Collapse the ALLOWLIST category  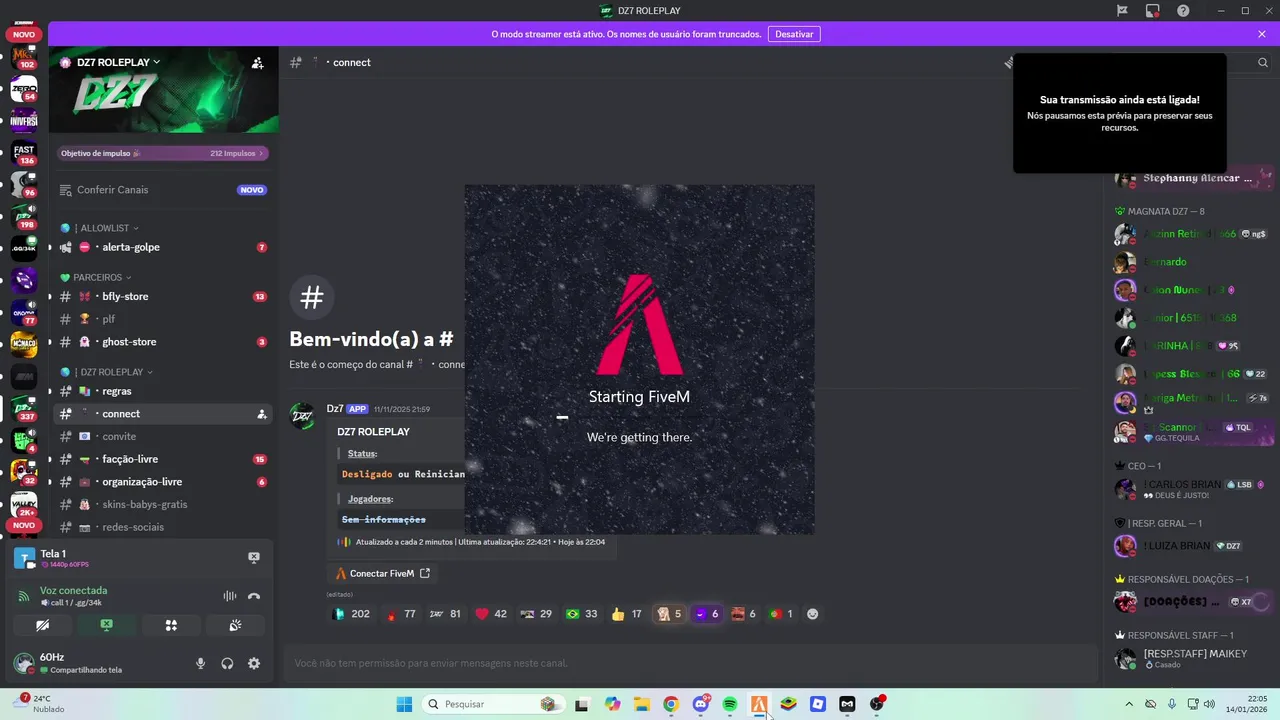coord(106,228)
